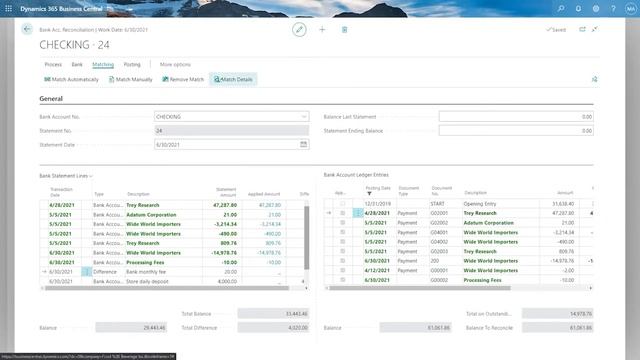Image resolution: width=640 pixels, height=360 pixels.
Task: Click the plus new record icon
Action: click(322, 29)
